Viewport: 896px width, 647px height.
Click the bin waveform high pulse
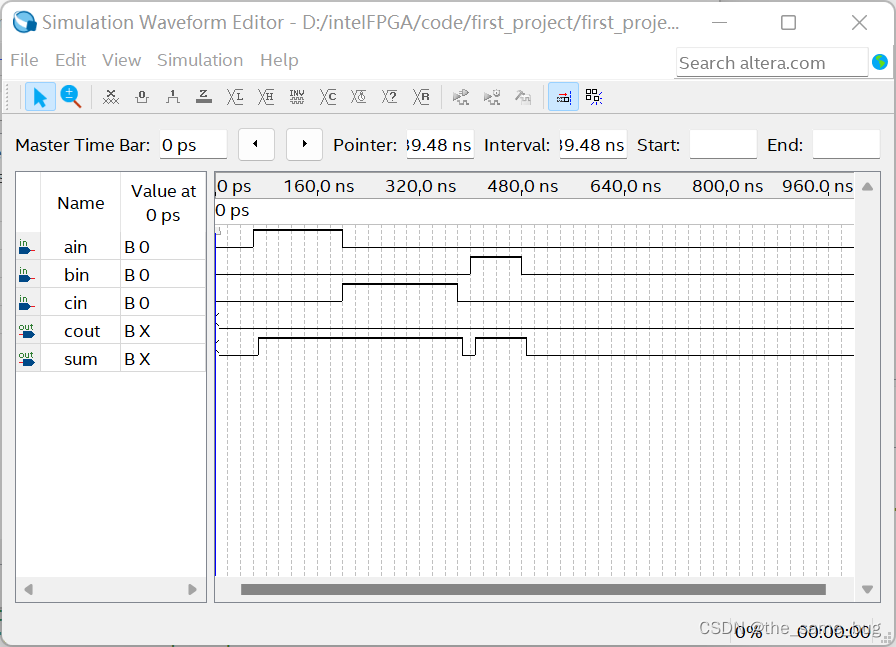[x=496, y=266]
